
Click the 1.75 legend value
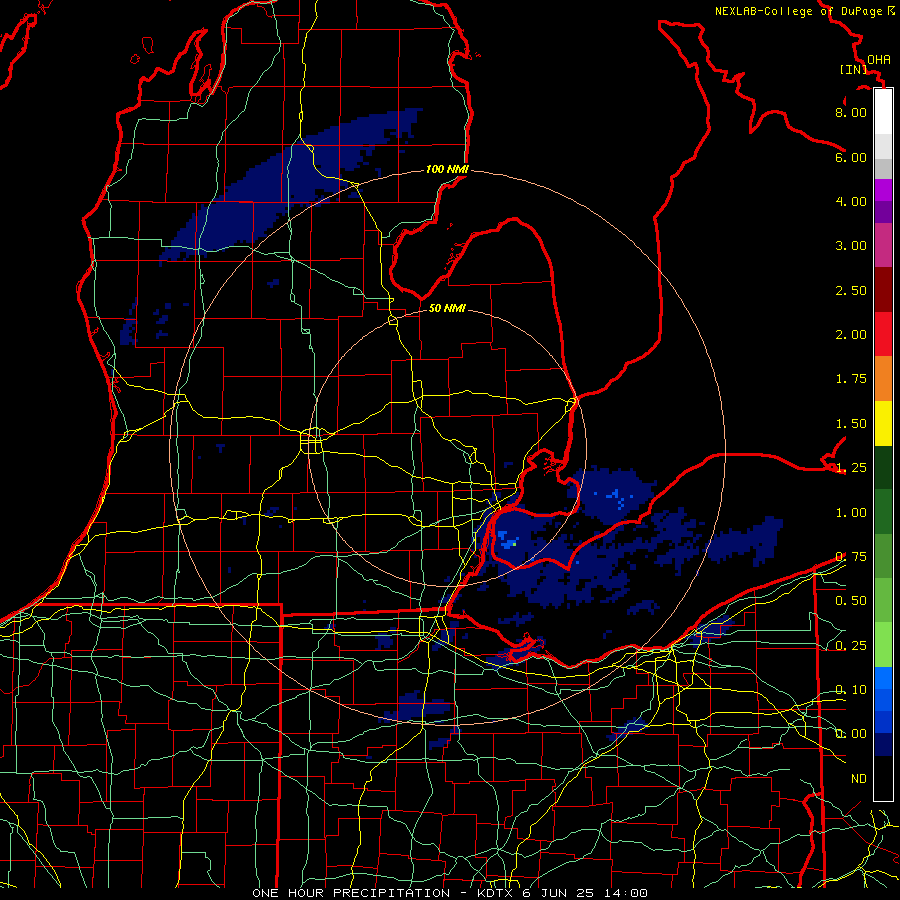pyautogui.click(x=851, y=379)
